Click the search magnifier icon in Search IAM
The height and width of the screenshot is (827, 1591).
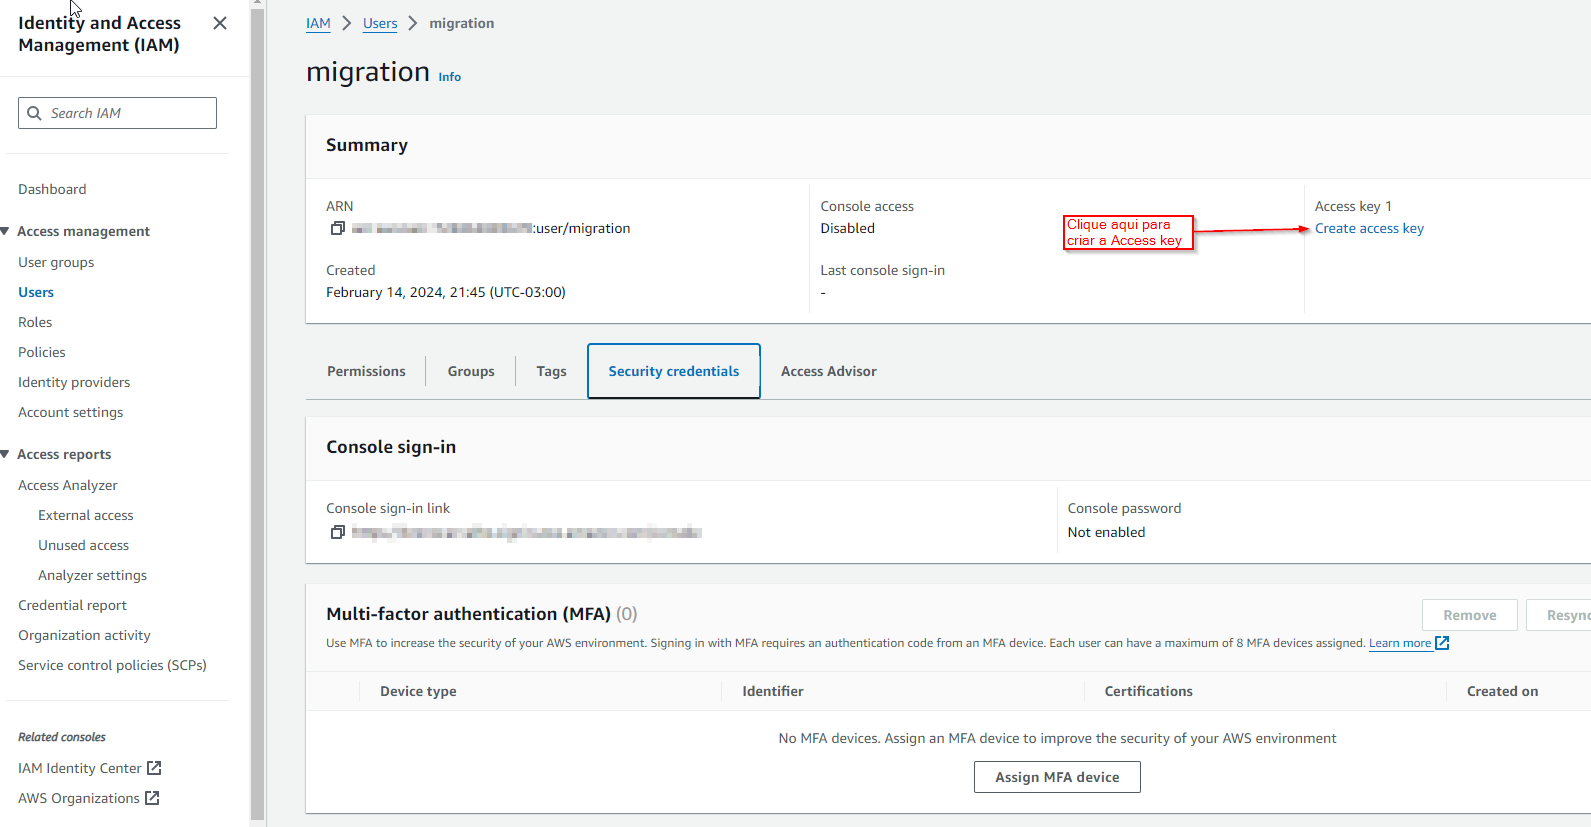coord(35,113)
